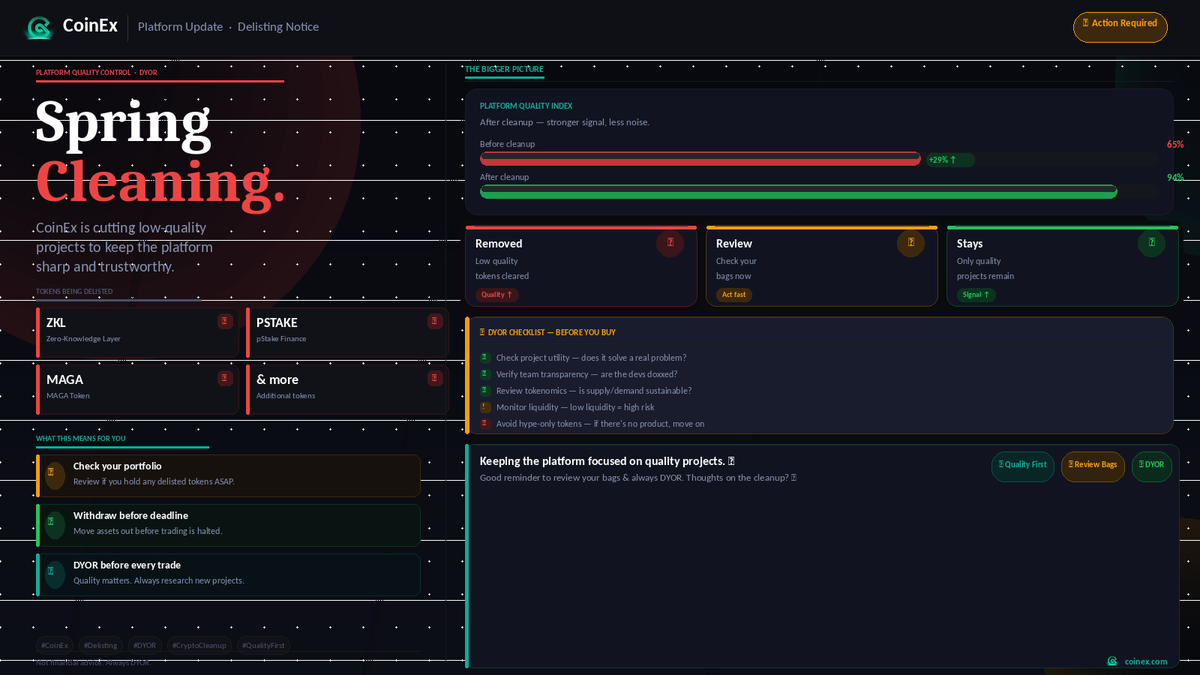Screen dimensions: 1200x675
Task: Click the 'Additional tokens' subtitle
Action: point(286,396)
